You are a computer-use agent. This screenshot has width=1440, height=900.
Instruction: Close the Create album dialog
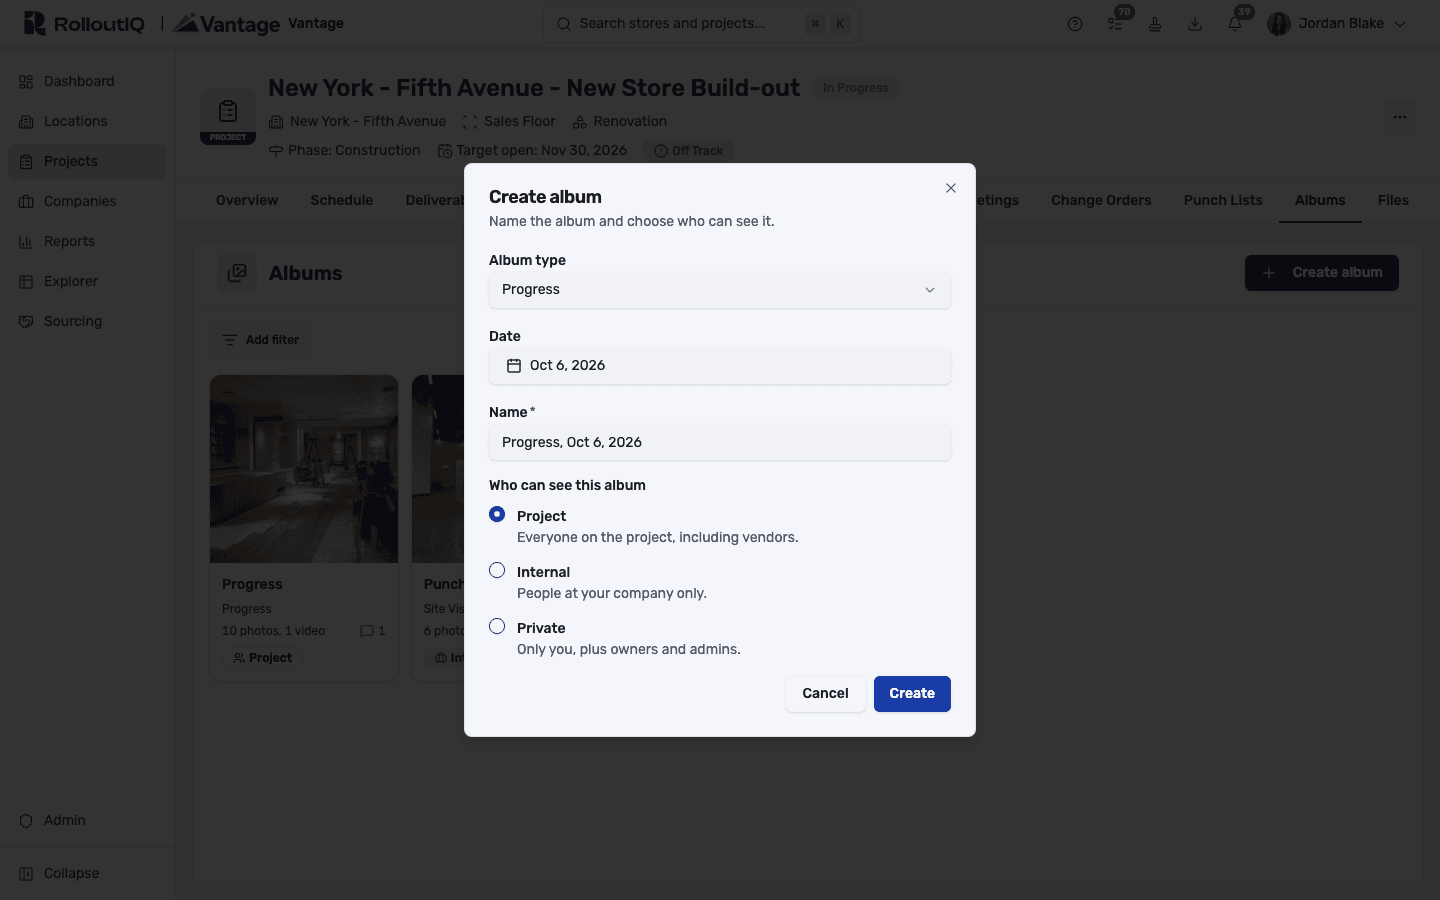(x=951, y=188)
